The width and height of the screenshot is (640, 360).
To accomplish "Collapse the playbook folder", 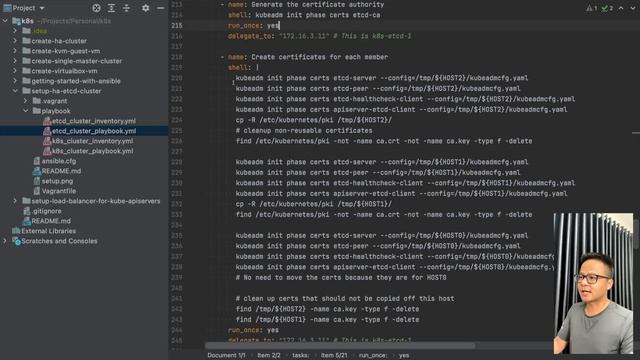I will tap(25, 111).
